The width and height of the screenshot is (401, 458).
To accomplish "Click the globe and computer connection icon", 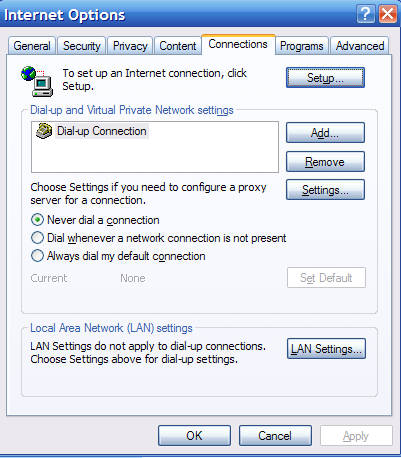I will point(37,81).
